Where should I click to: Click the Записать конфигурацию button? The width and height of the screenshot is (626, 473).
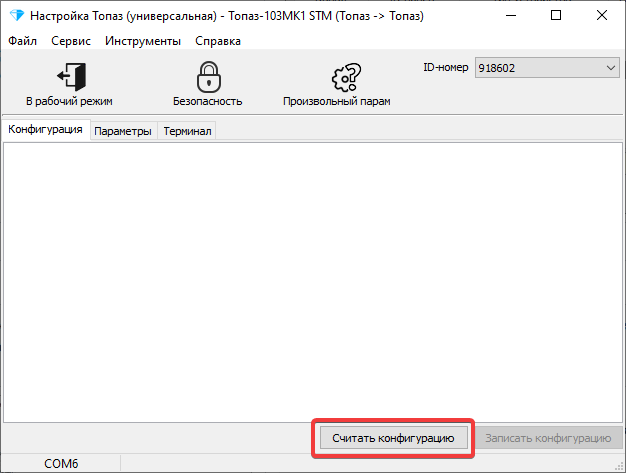[x=548, y=438]
